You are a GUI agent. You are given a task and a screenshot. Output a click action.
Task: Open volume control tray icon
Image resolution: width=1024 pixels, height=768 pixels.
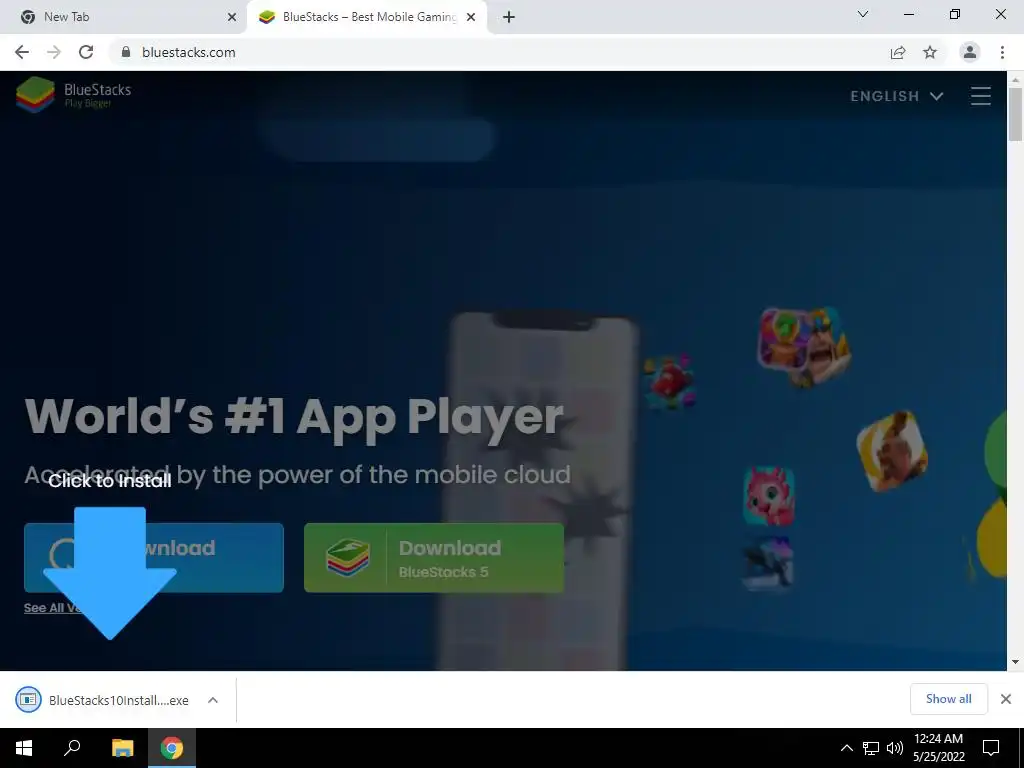(895, 748)
